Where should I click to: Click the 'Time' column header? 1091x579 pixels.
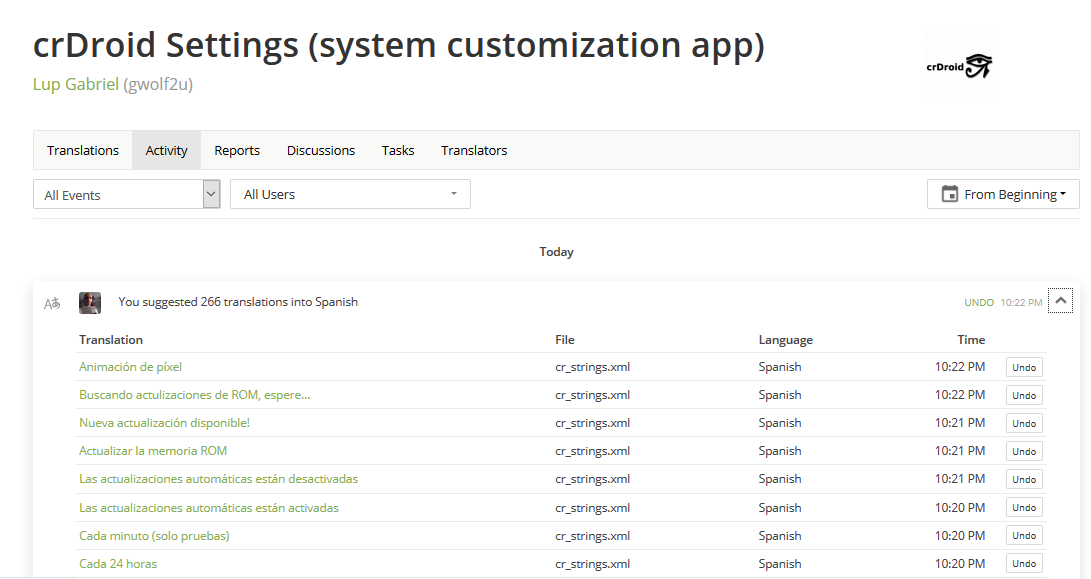[x=971, y=340]
